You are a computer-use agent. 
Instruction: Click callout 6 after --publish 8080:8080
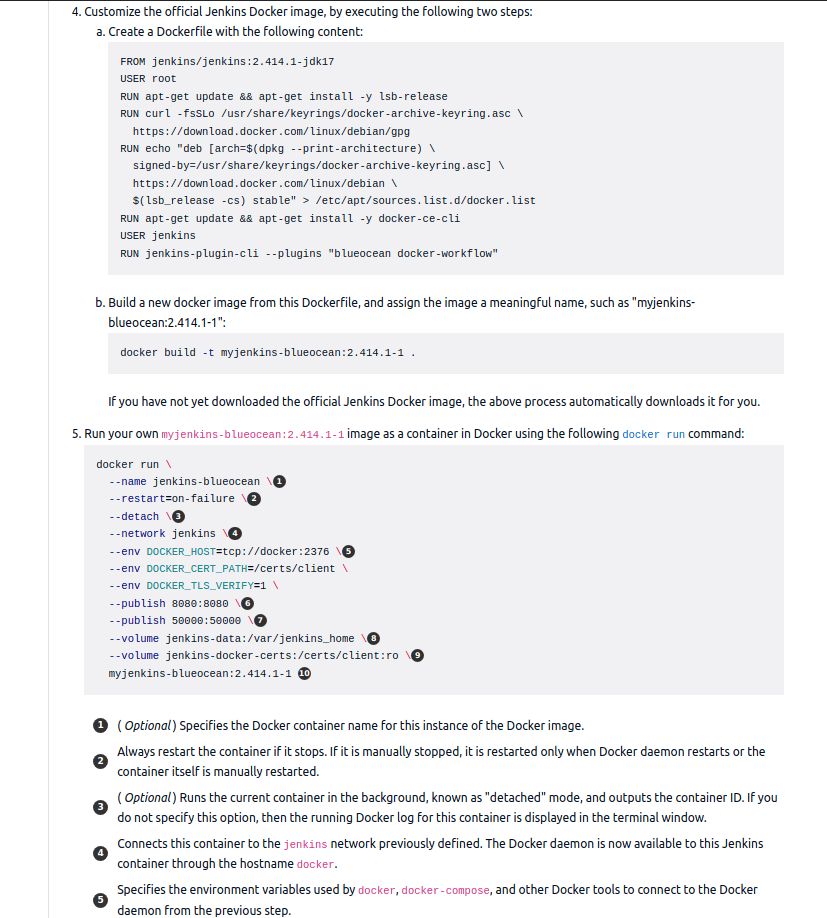pos(248,603)
